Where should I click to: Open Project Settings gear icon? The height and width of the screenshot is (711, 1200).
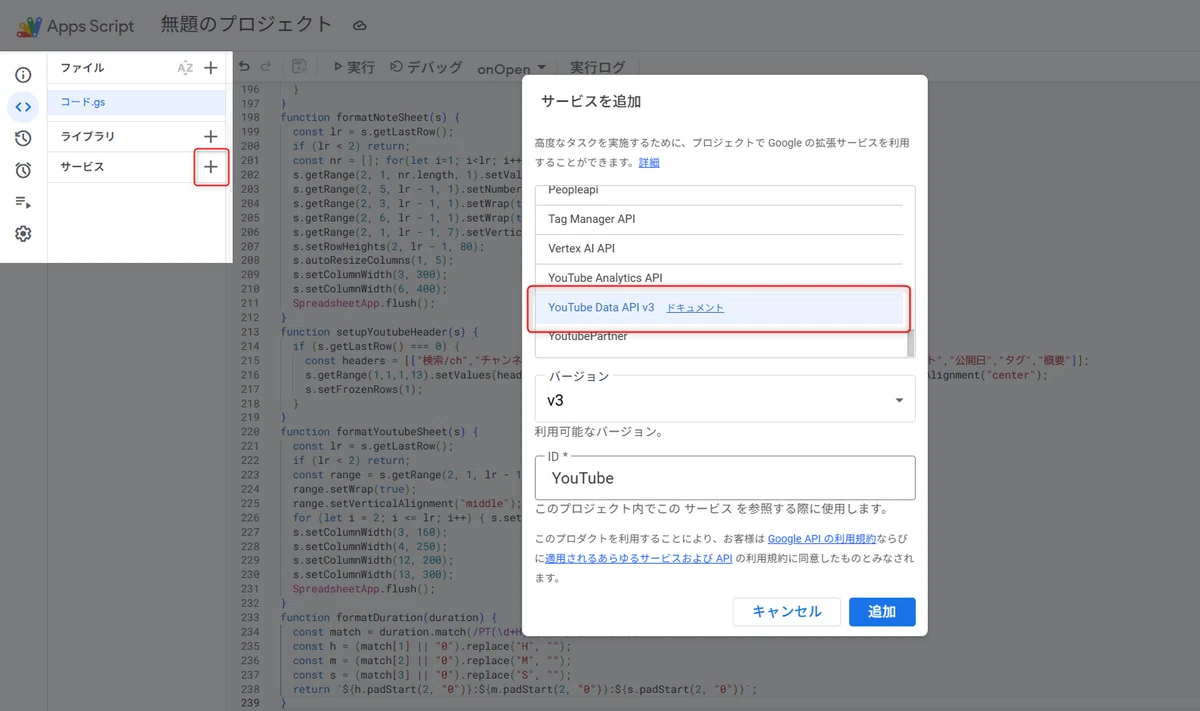tap(23, 234)
